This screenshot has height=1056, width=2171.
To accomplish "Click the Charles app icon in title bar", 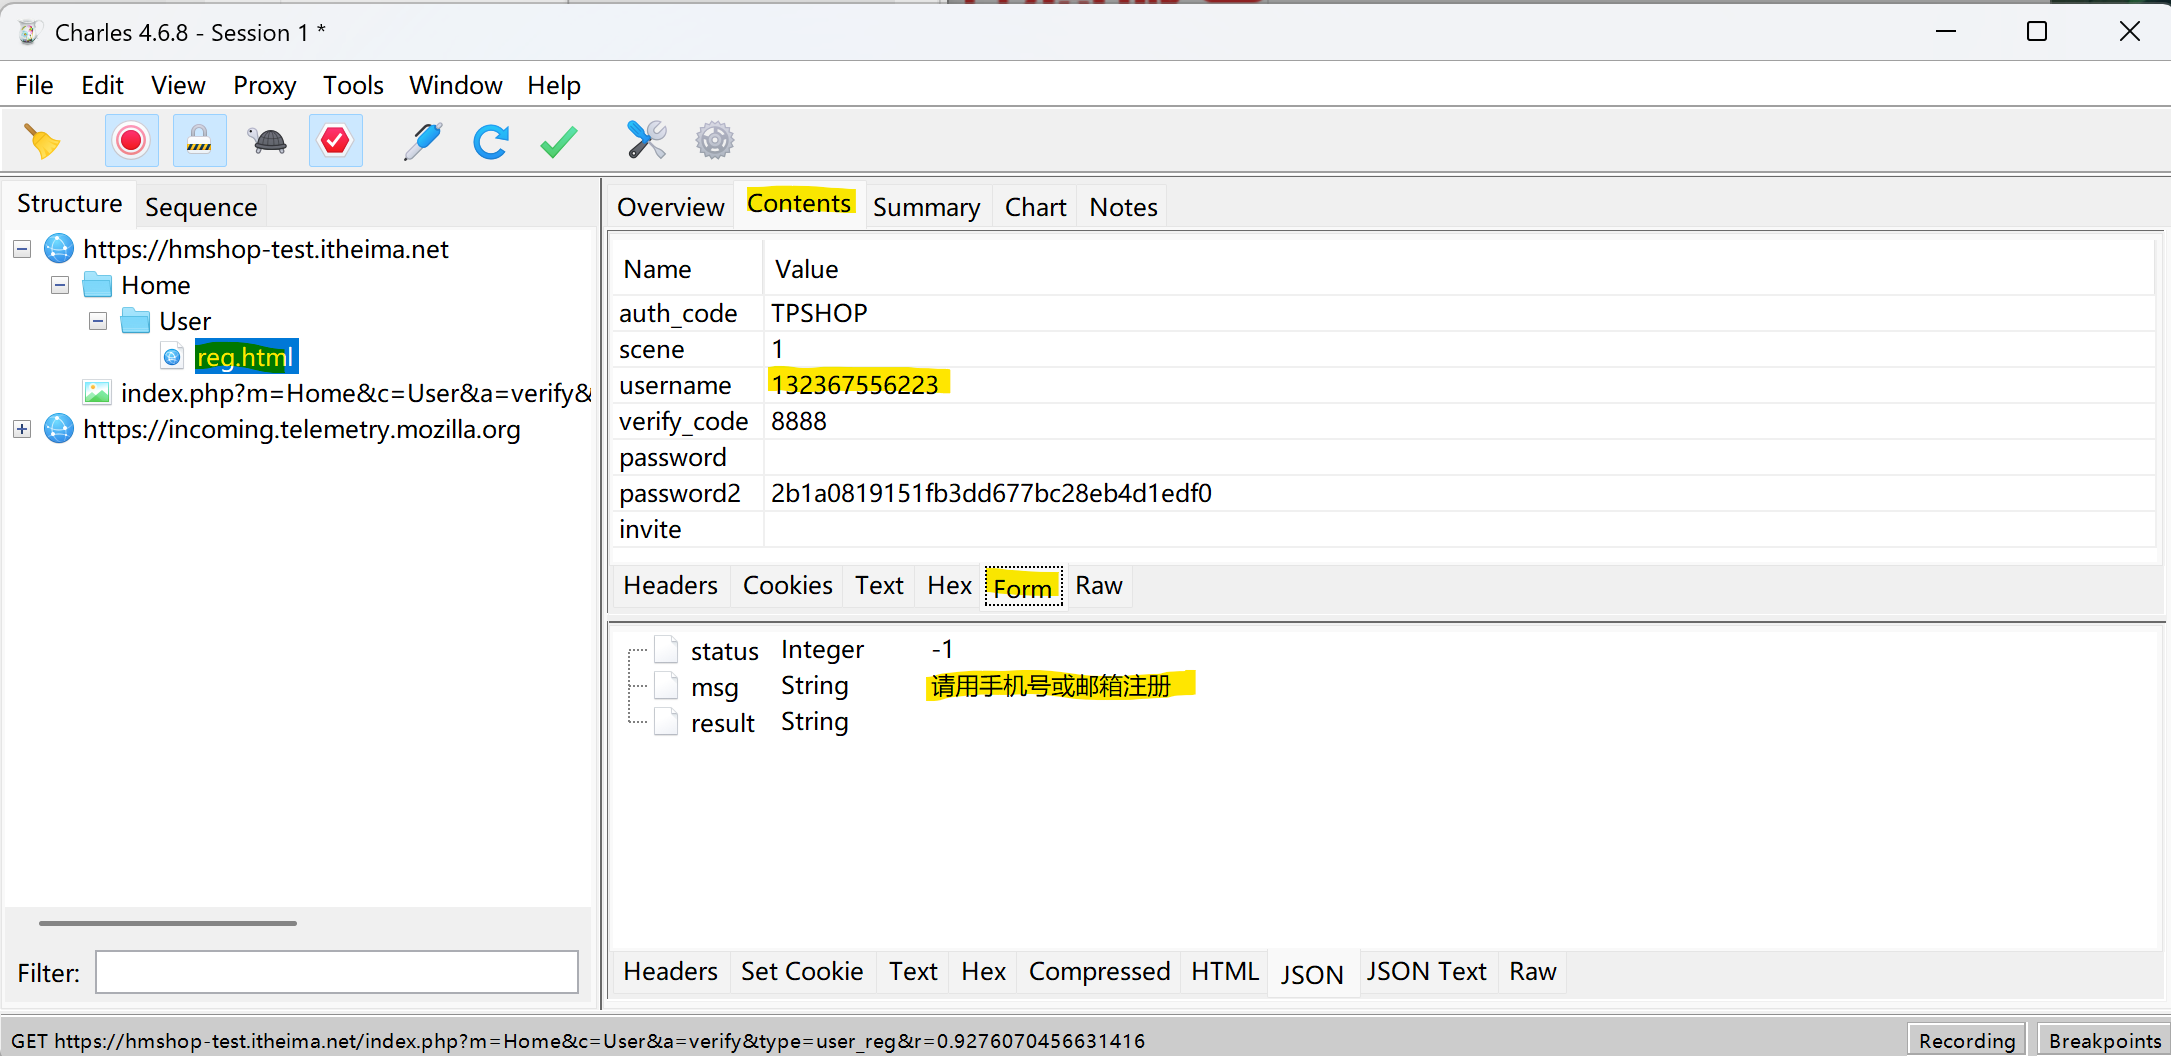I will pyautogui.click(x=29, y=32).
